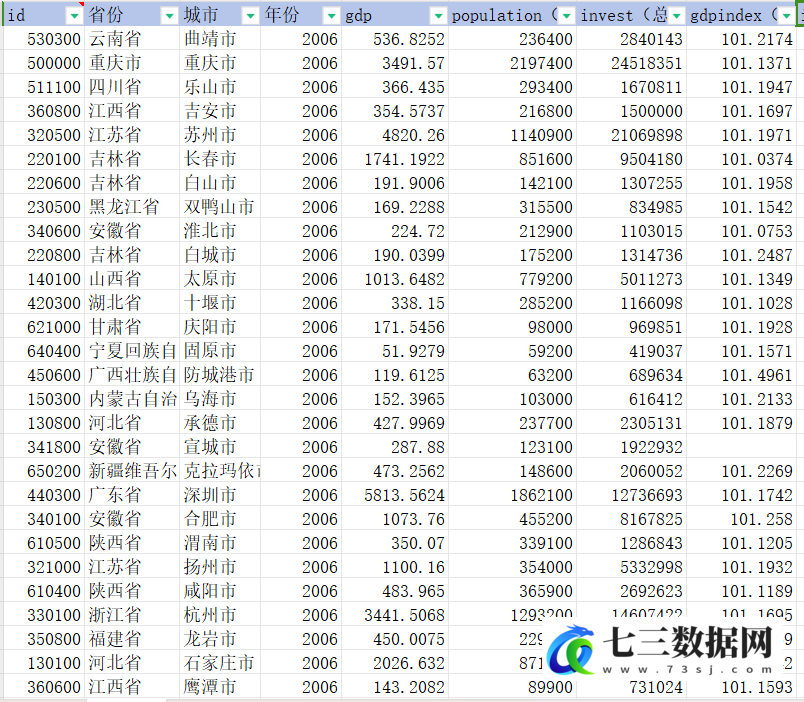Select the 石家庄市 city cell
Image resolution: width=804 pixels, height=702 pixels.
[220, 663]
